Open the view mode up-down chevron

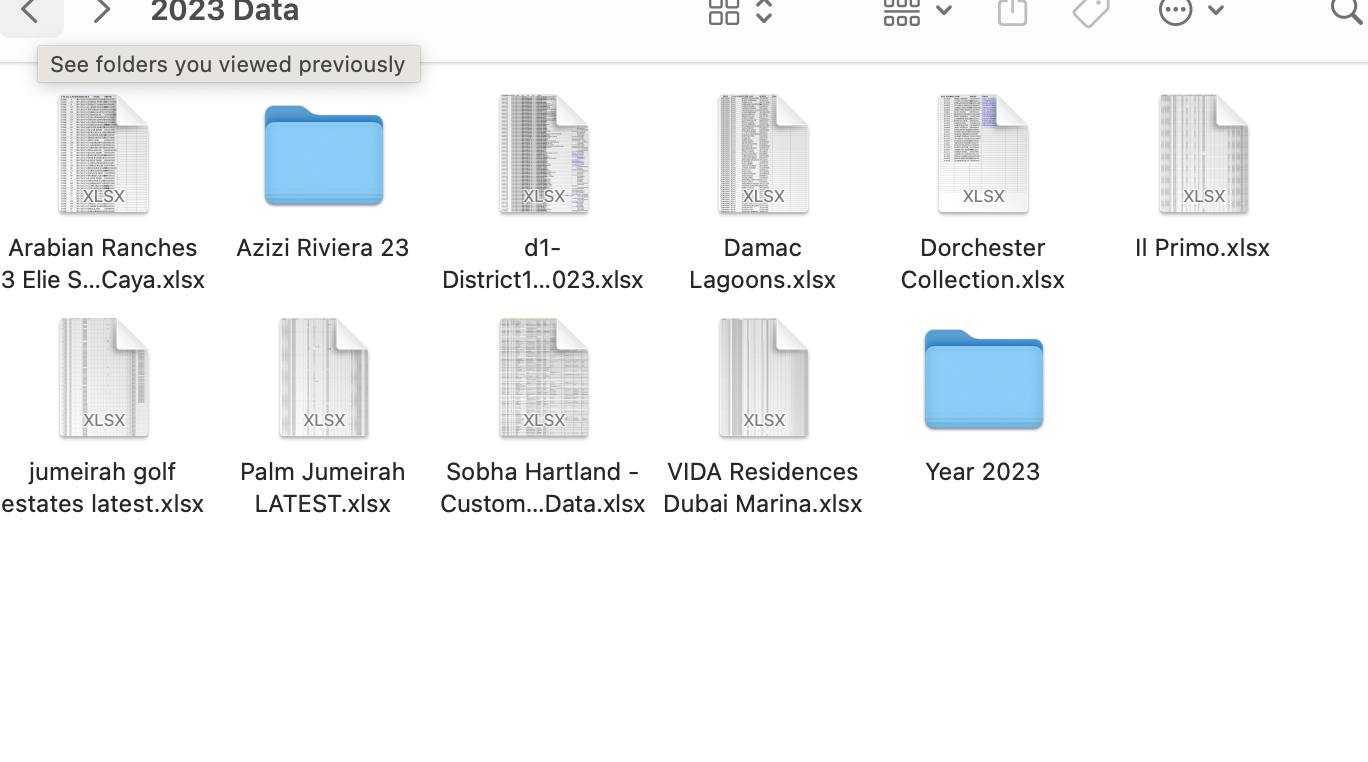764,12
